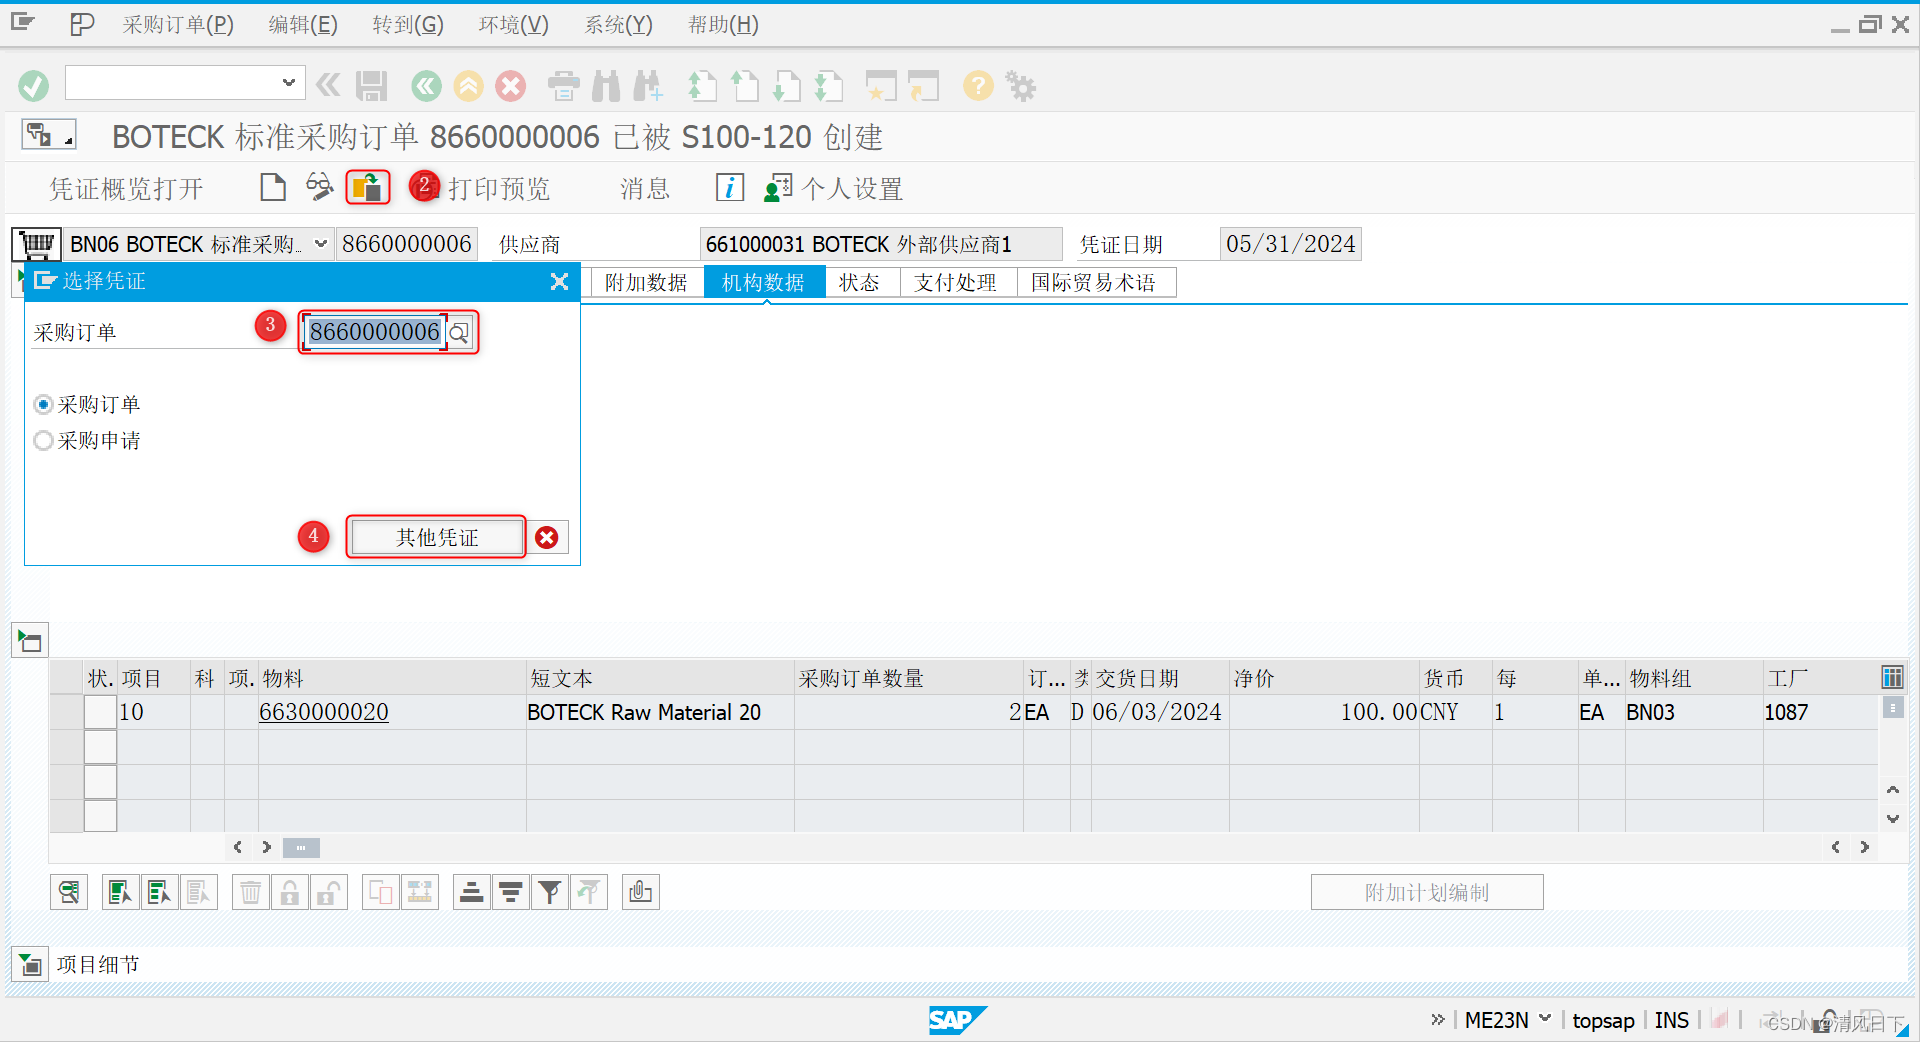Switch to the 支付处理 tab

tap(957, 283)
